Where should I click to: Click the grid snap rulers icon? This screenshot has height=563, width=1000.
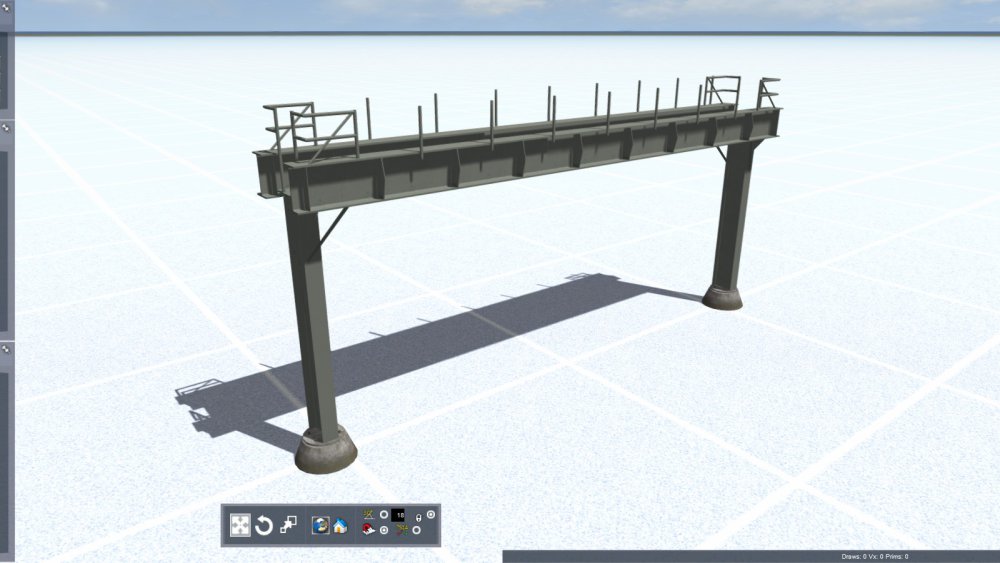(x=368, y=515)
